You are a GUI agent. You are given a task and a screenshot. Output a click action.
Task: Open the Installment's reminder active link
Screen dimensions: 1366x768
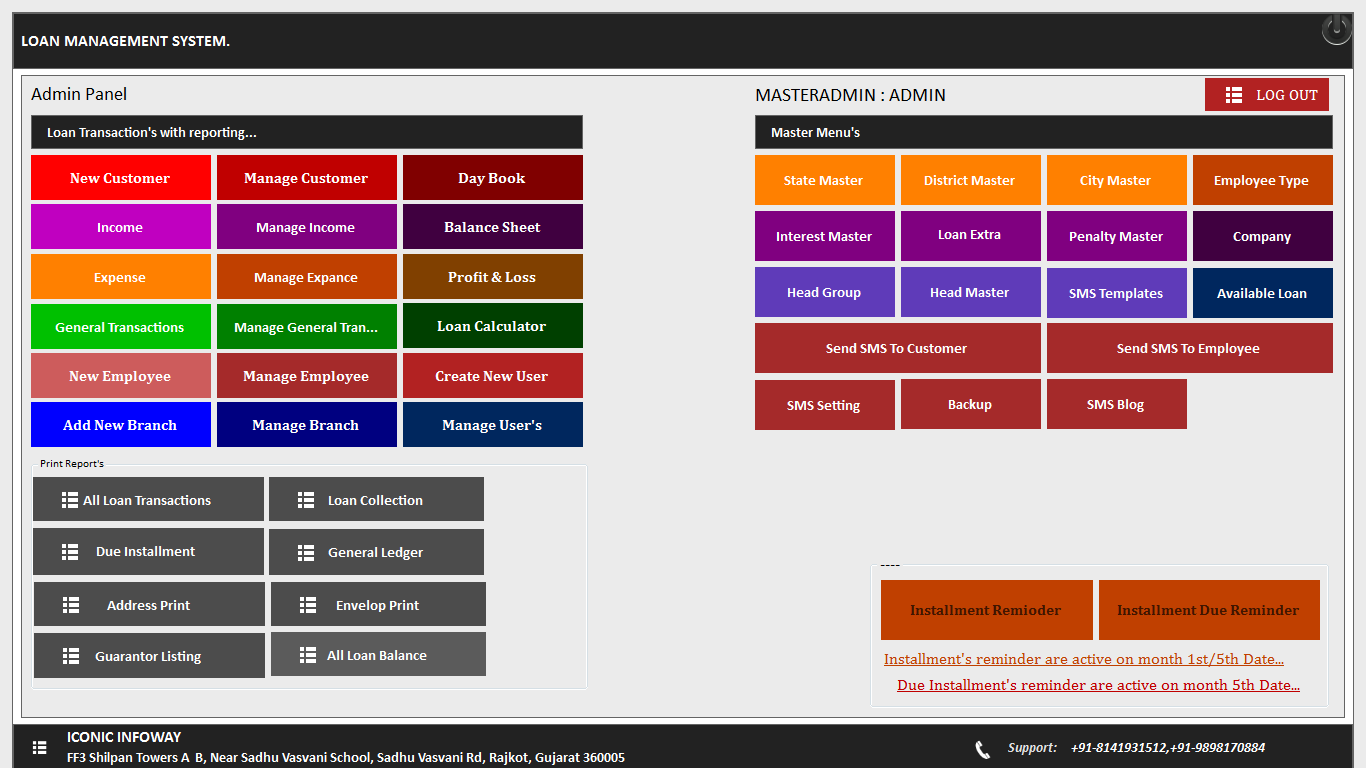[1083, 659]
